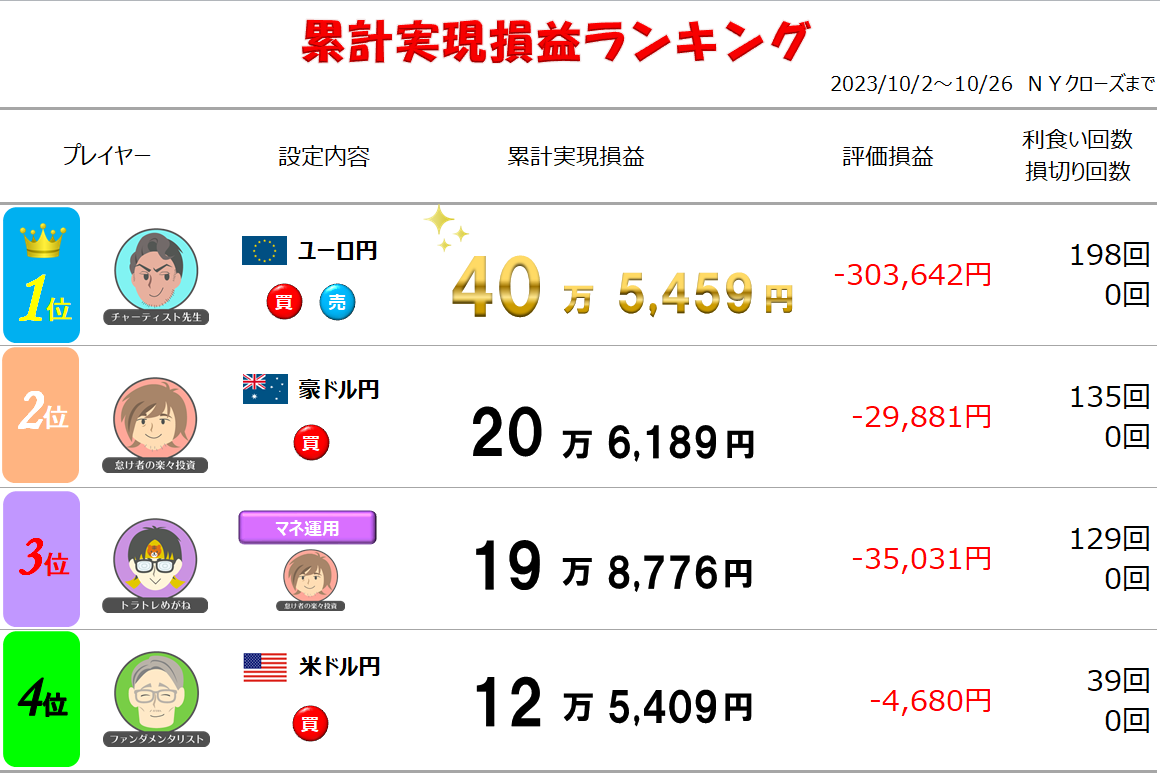Click the 累計実現損益 column header
This screenshot has width=1160, height=776.
tap(576, 156)
